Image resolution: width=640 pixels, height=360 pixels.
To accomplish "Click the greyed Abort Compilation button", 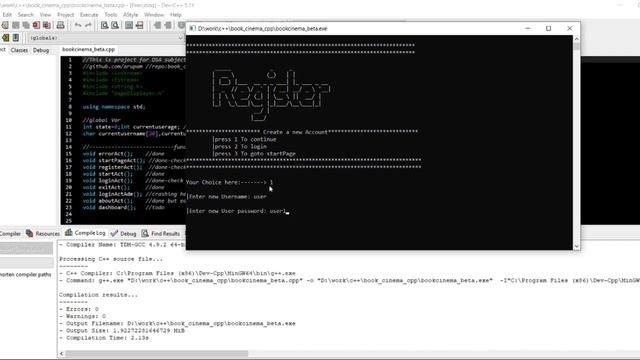I will tap(26, 249).
